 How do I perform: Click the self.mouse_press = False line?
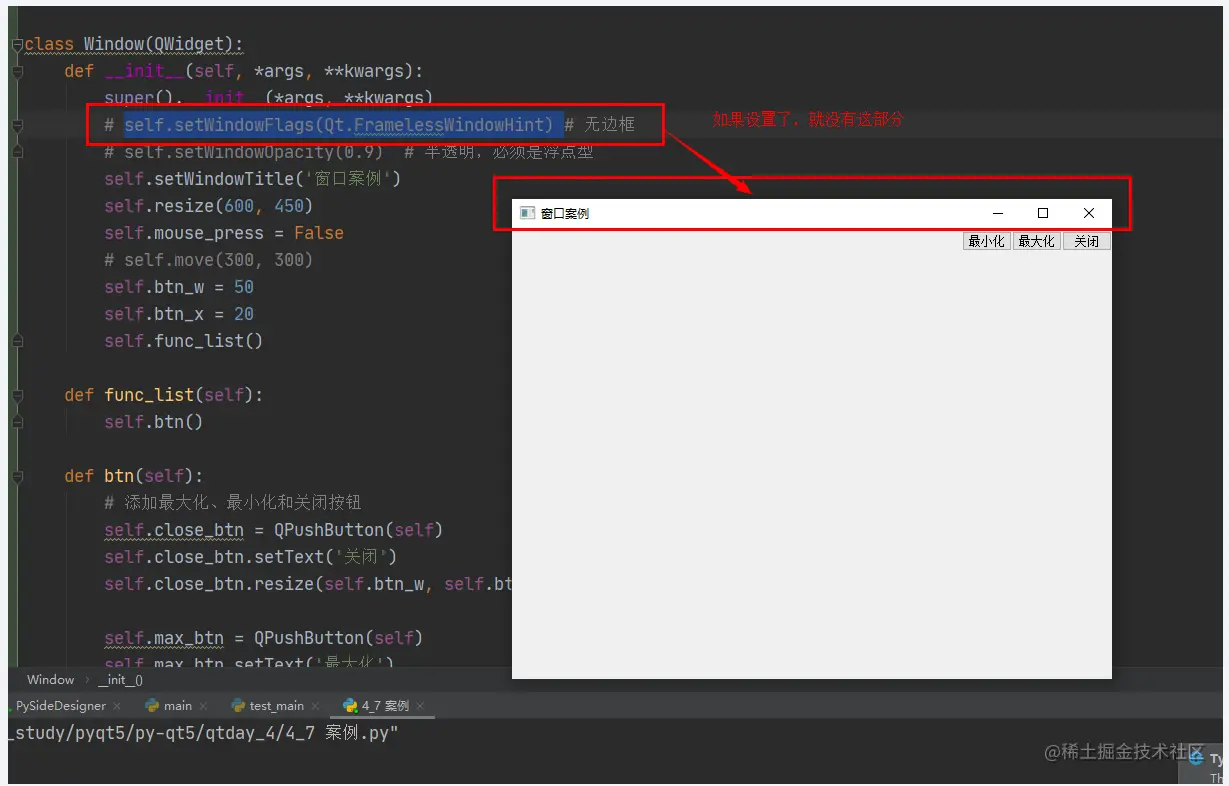[x=224, y=233]
